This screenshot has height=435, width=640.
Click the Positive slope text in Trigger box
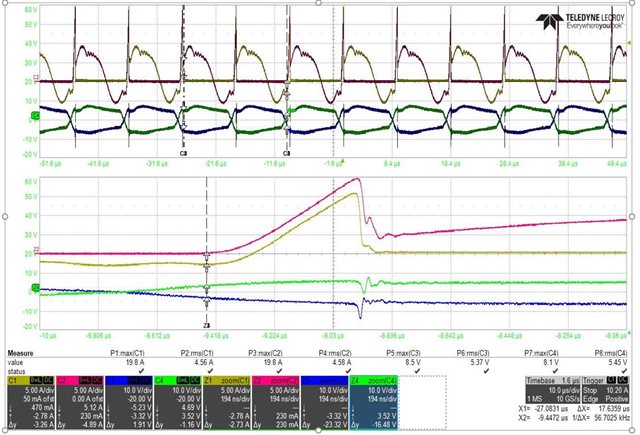click(x=617, y=399)
